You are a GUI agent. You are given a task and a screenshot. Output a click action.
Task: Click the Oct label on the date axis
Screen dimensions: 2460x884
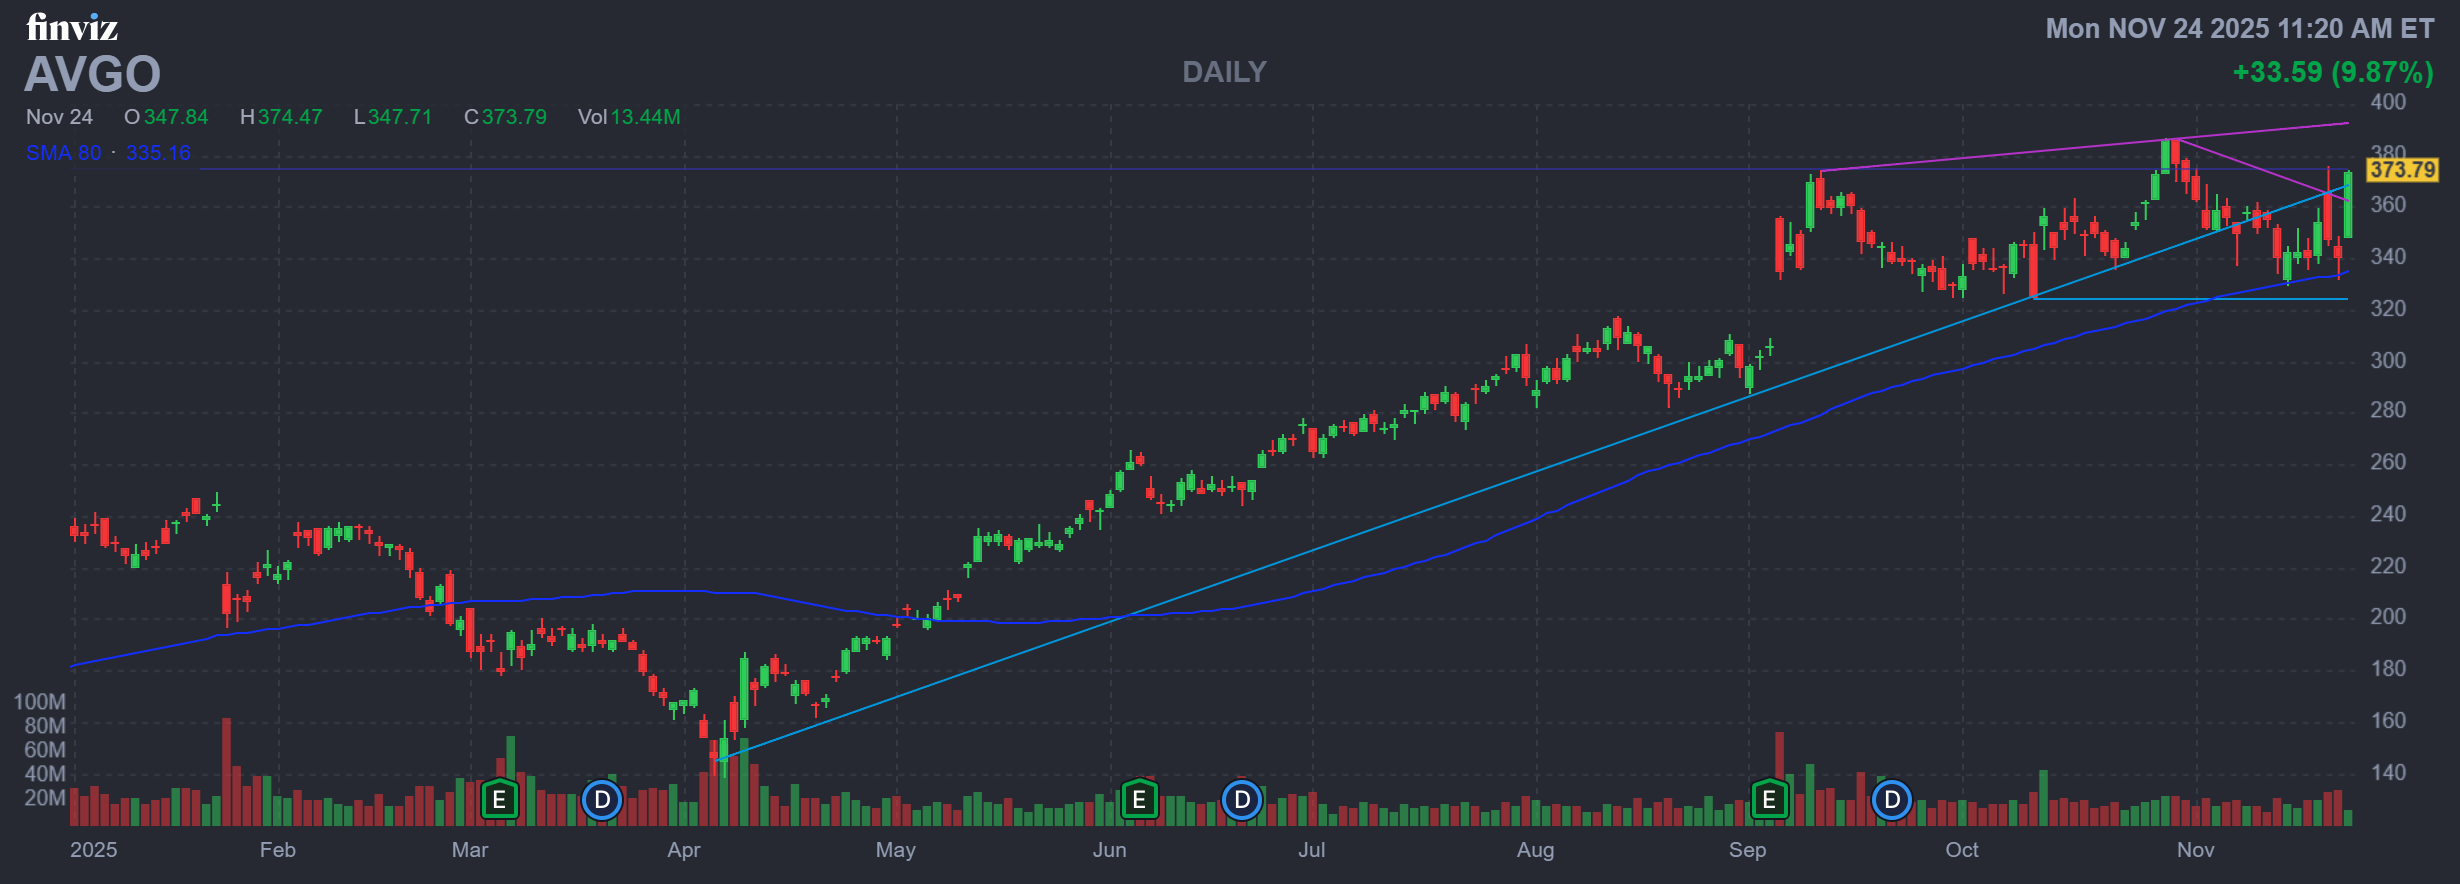tap(1961, 850)
